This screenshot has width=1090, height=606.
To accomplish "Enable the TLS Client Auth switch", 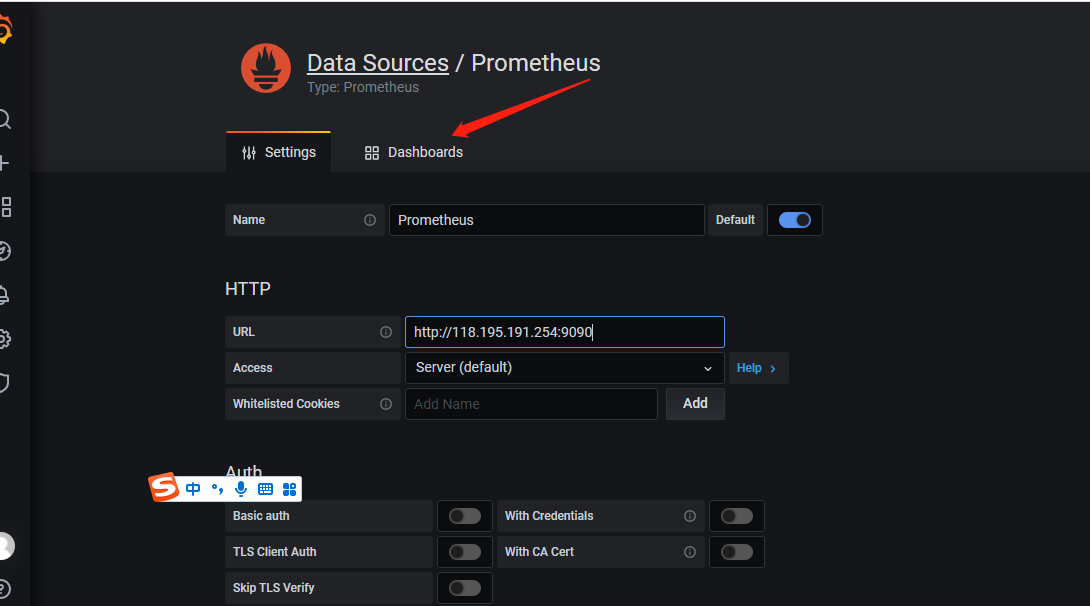I will pyautogui.click(x=464, y=552).
